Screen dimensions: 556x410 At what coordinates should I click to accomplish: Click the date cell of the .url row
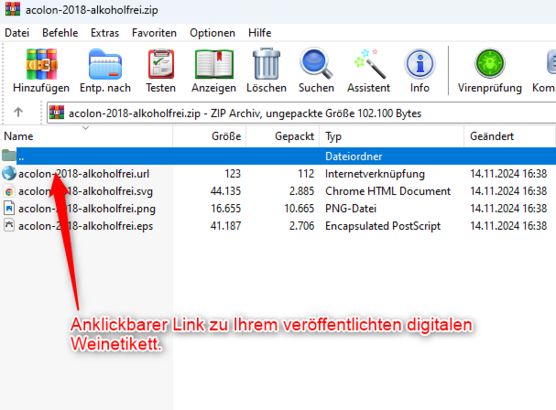coord(508,174)
